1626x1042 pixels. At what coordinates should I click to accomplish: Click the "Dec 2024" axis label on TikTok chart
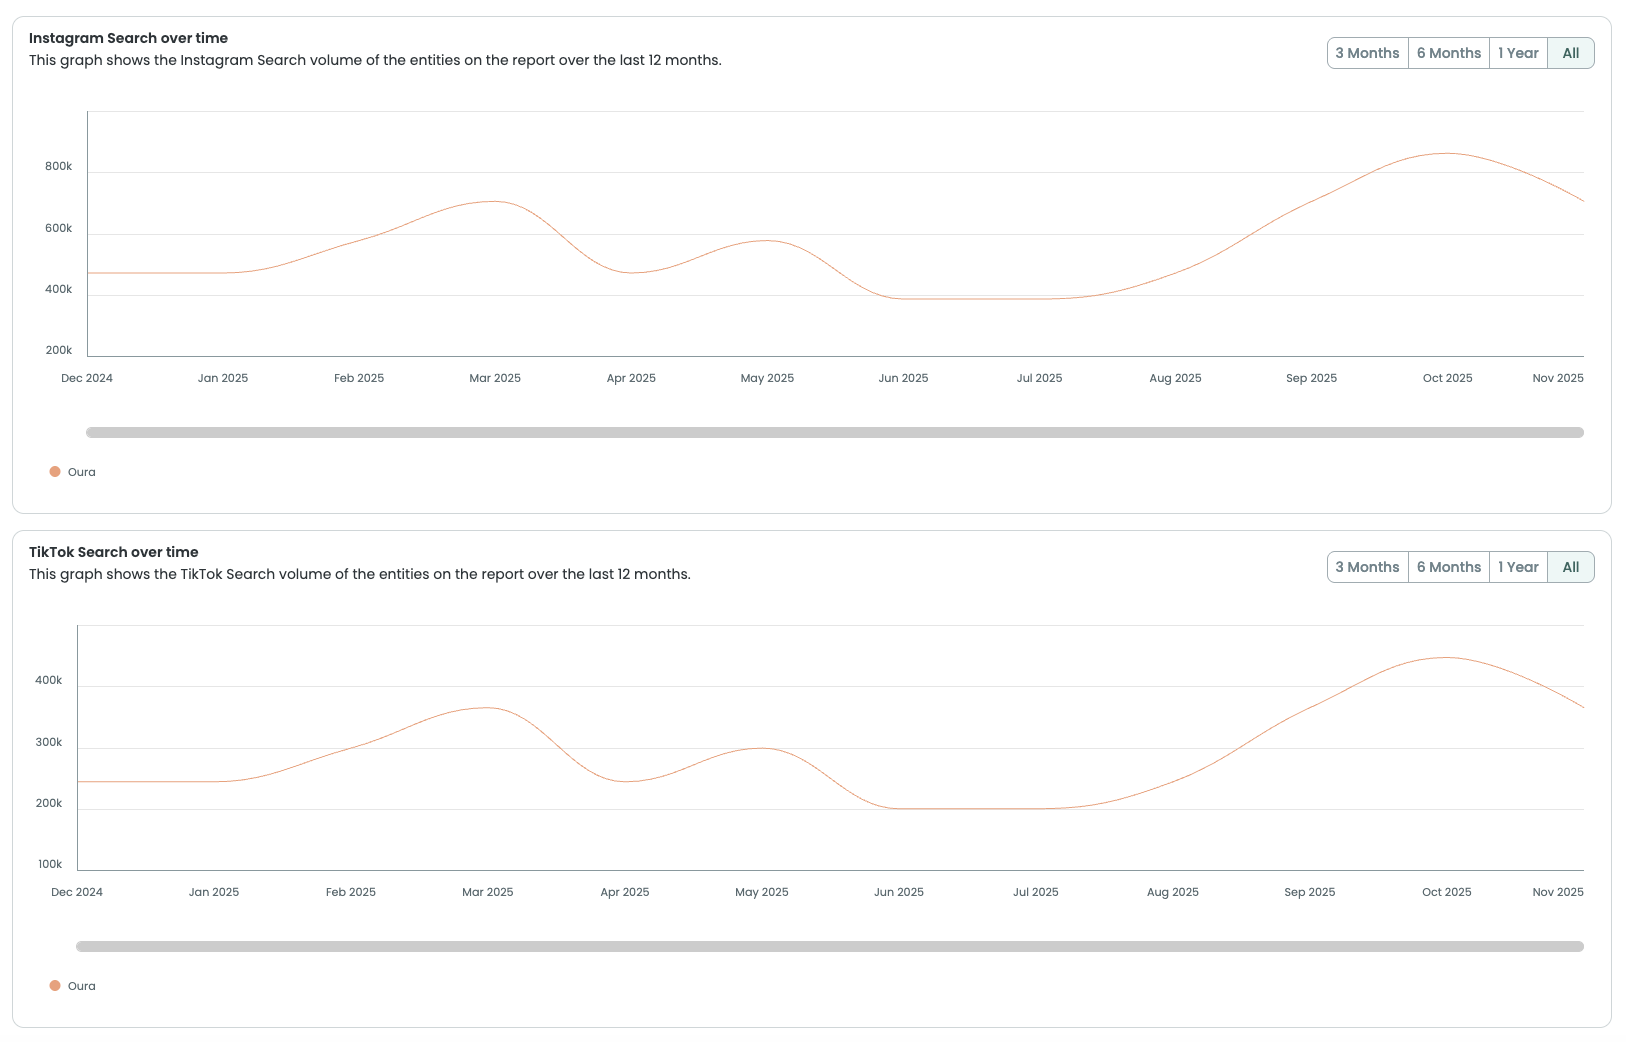click(76, 891)
